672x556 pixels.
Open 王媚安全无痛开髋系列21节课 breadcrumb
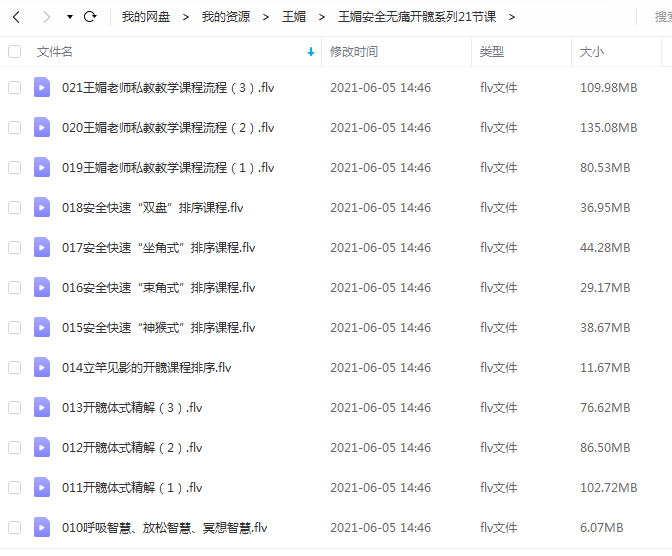pyautogui.click(x=417, y=17)
